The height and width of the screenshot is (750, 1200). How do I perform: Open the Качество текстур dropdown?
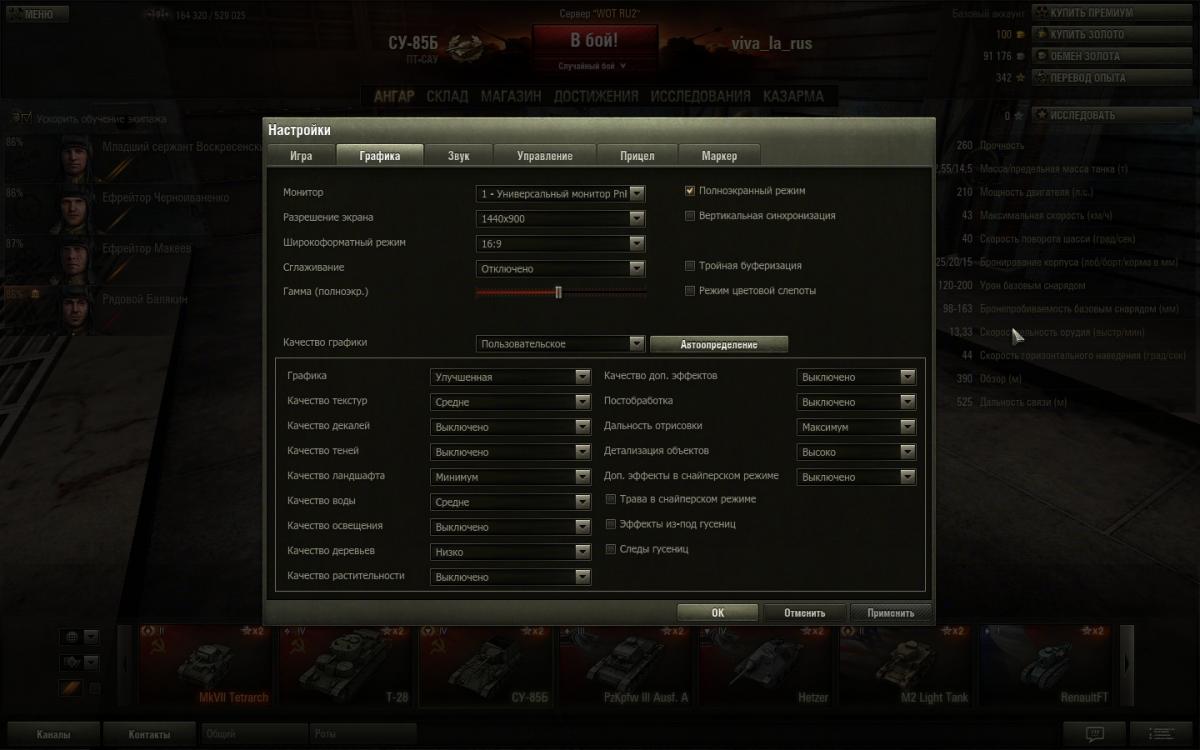pyautogui.click(x=511, y=402)
